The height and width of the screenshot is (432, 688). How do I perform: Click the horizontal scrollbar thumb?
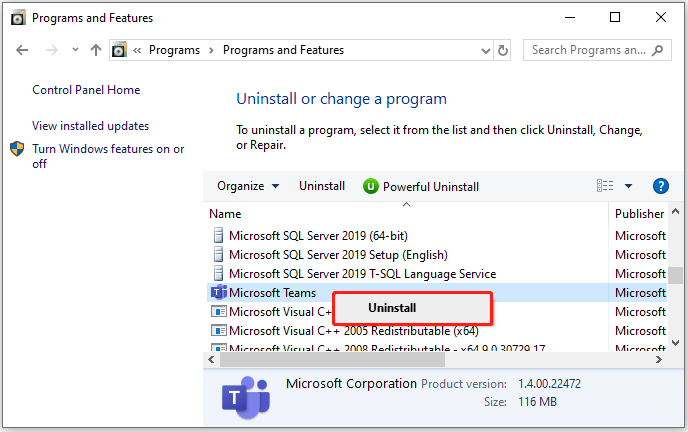(x=332, y=360)
